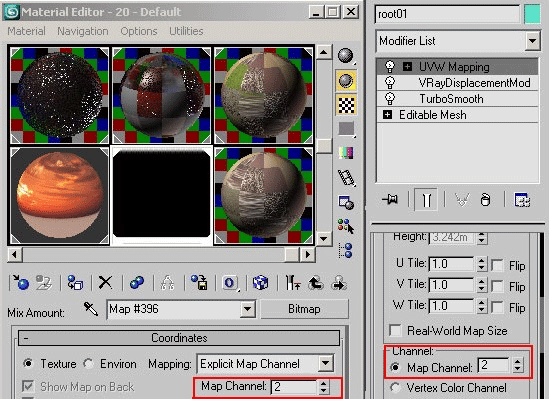Click the Reset Map X icon

105,282
